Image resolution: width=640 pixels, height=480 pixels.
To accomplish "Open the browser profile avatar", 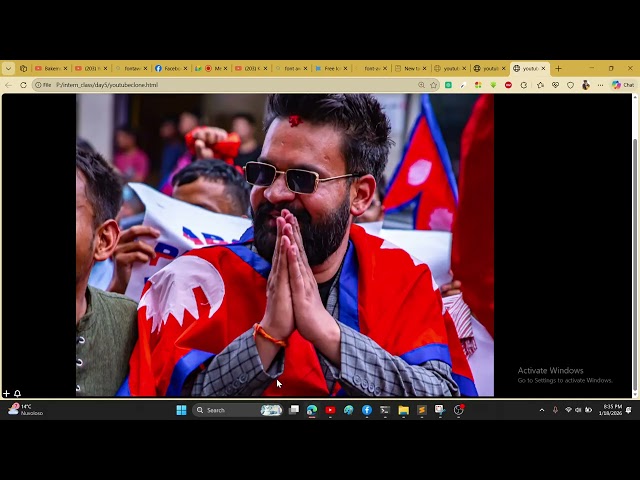I will [586, 85].
